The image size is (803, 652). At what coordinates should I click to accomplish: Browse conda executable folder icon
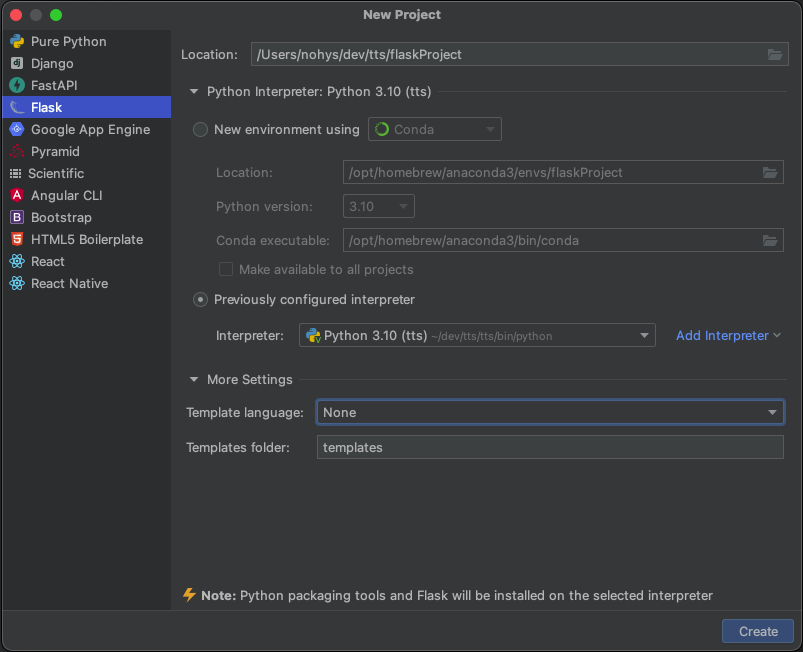[x=770, y=240]
